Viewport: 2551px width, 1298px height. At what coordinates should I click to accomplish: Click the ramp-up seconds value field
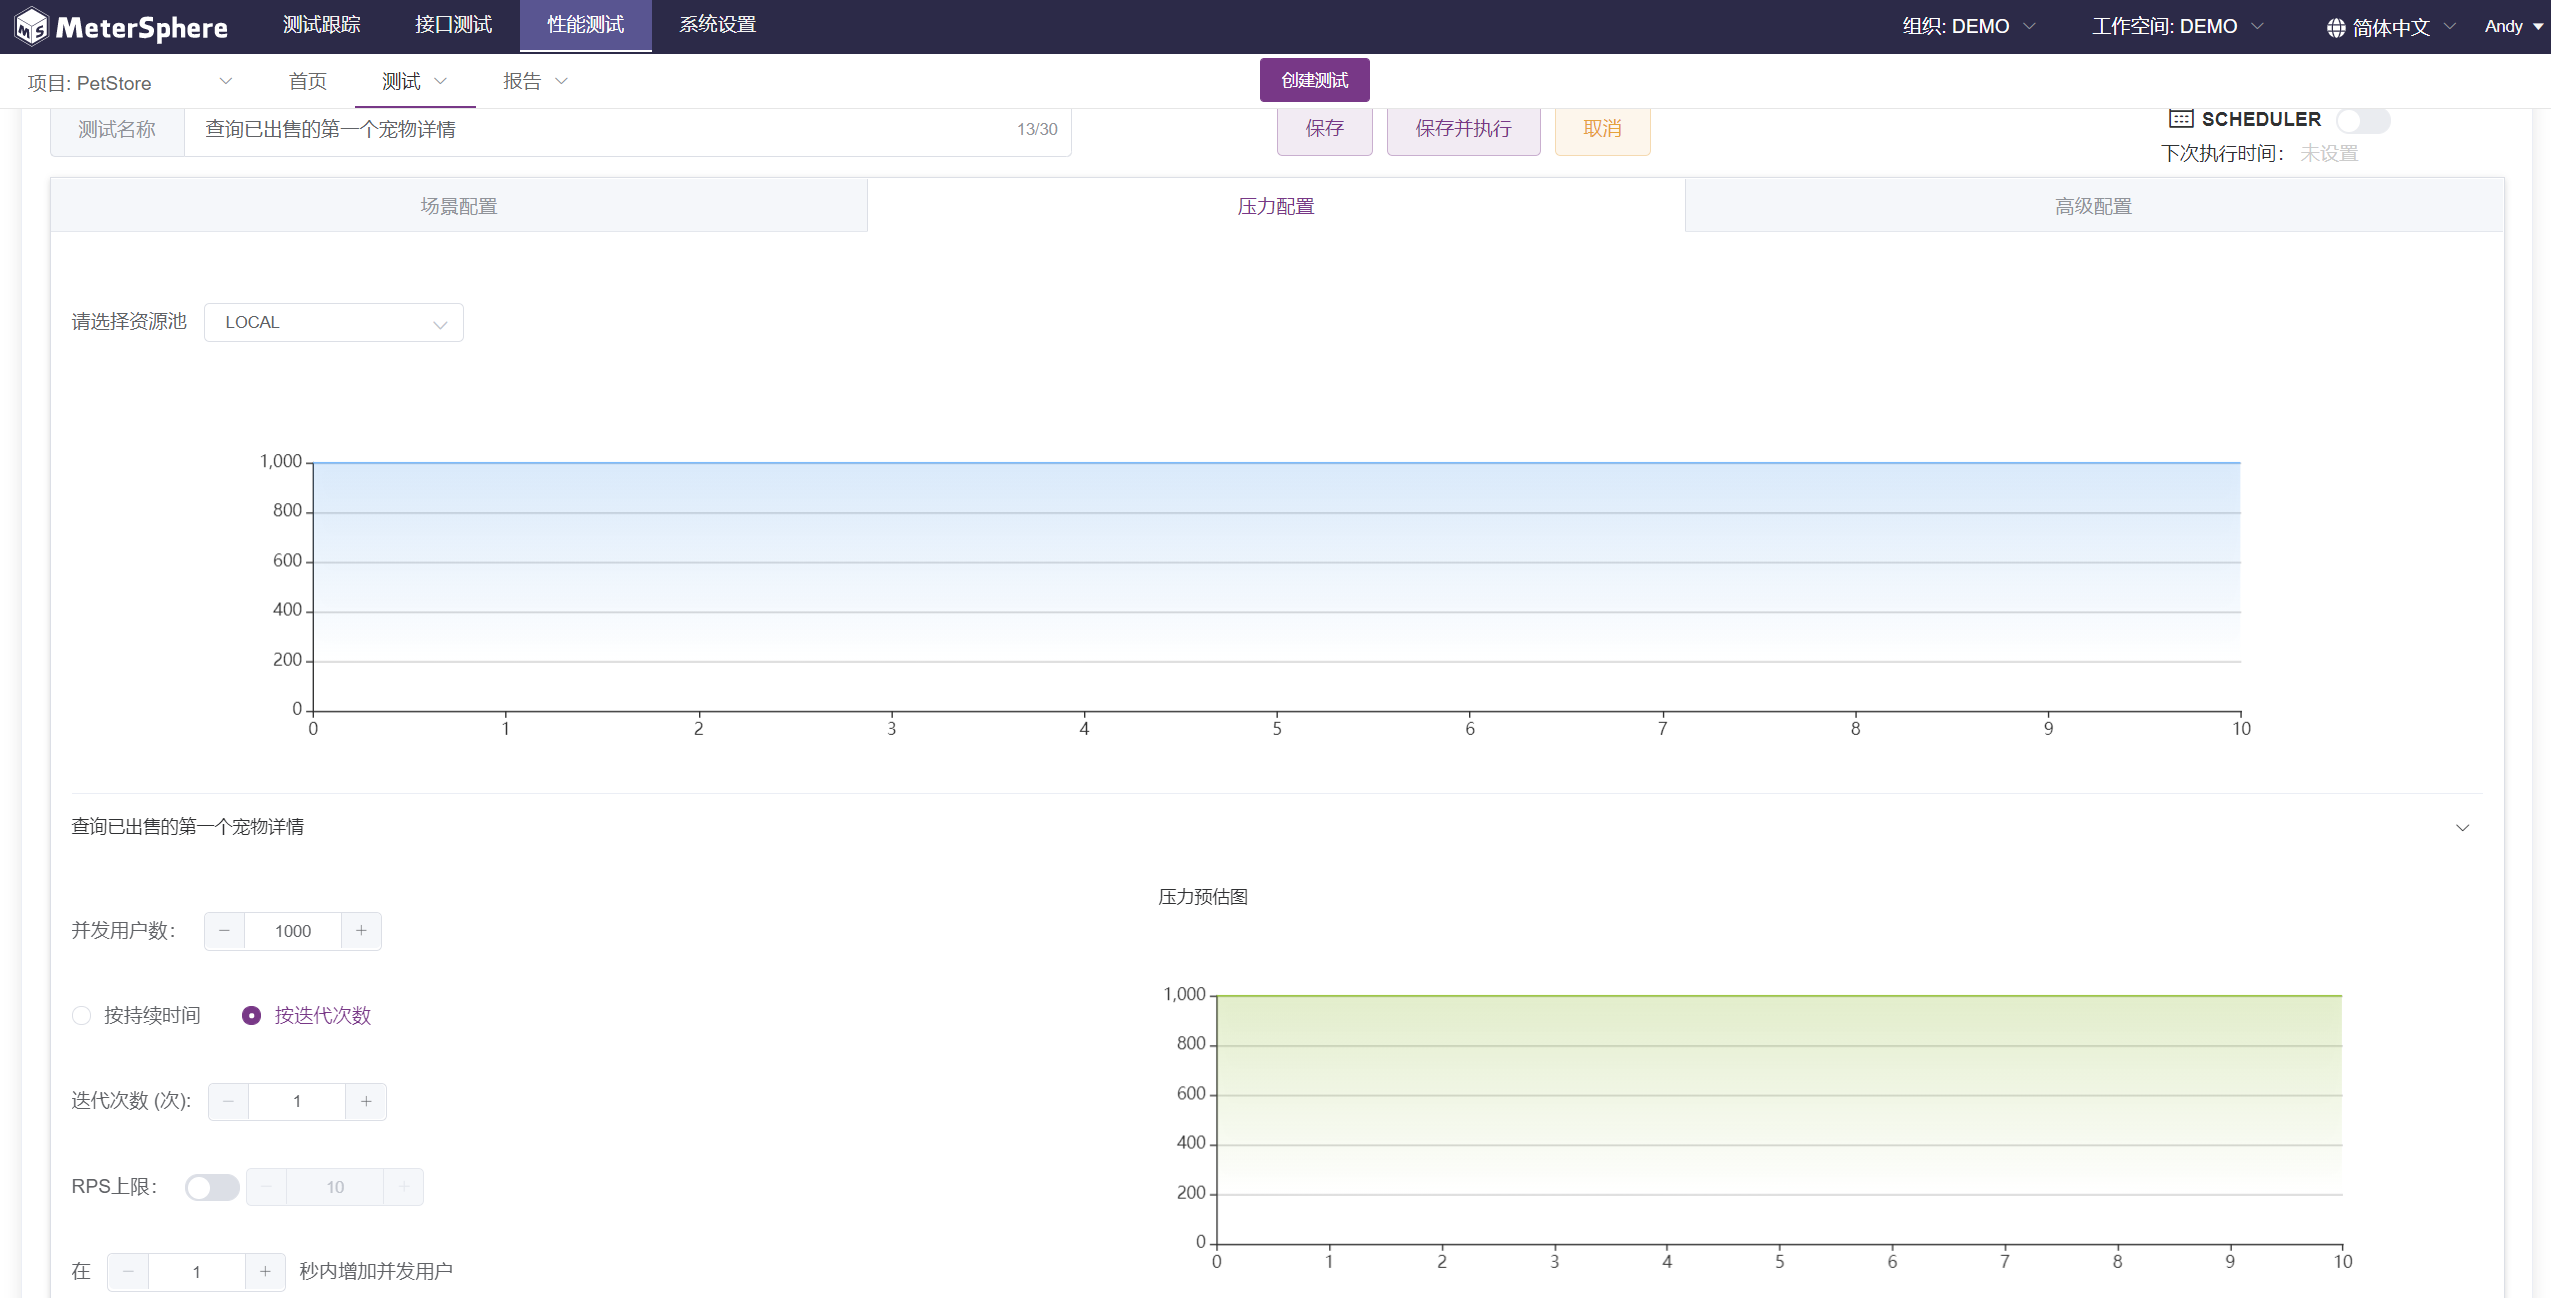tap(196, 1272)
